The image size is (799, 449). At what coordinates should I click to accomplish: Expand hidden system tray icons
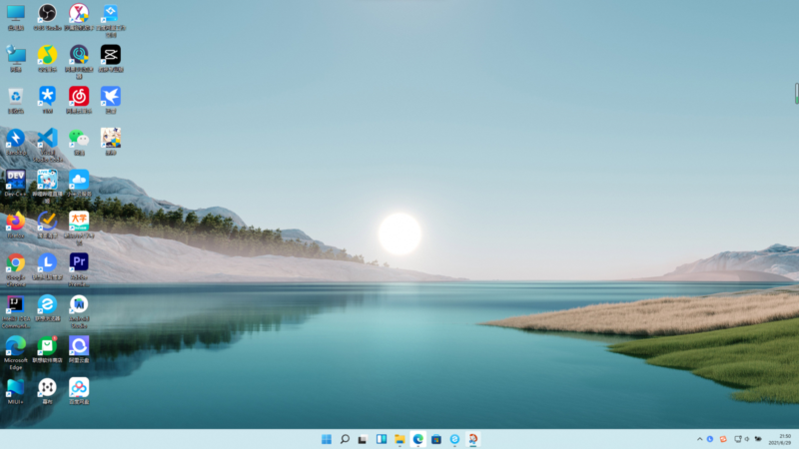tap(700, 439)
